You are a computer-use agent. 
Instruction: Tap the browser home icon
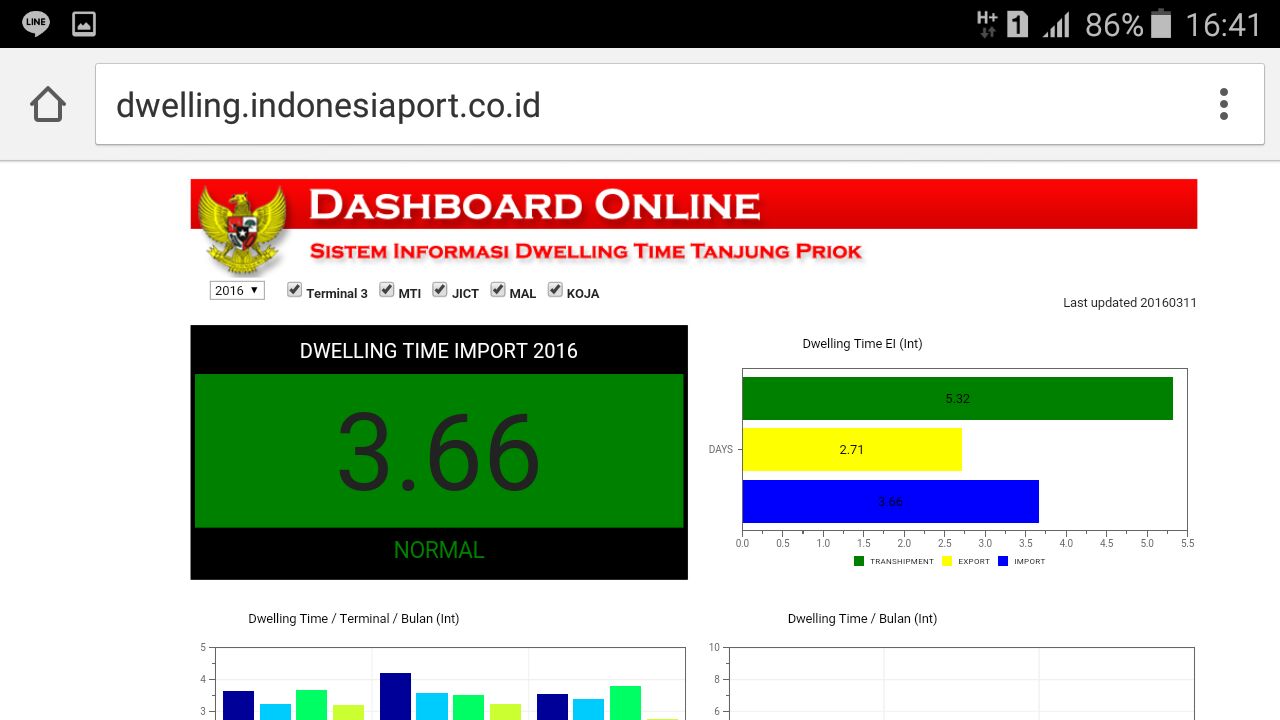(48, 104)
